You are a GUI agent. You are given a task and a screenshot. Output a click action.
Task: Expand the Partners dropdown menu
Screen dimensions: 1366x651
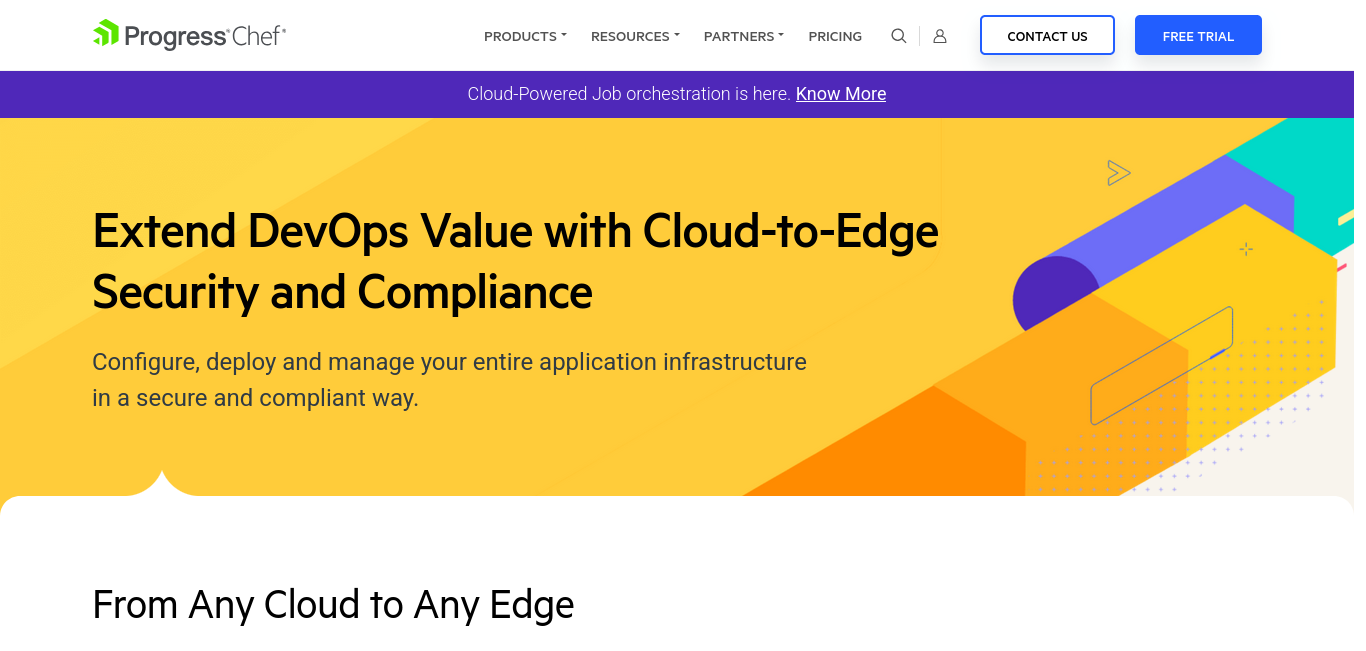pyautogui.click(x=743, y=36)
